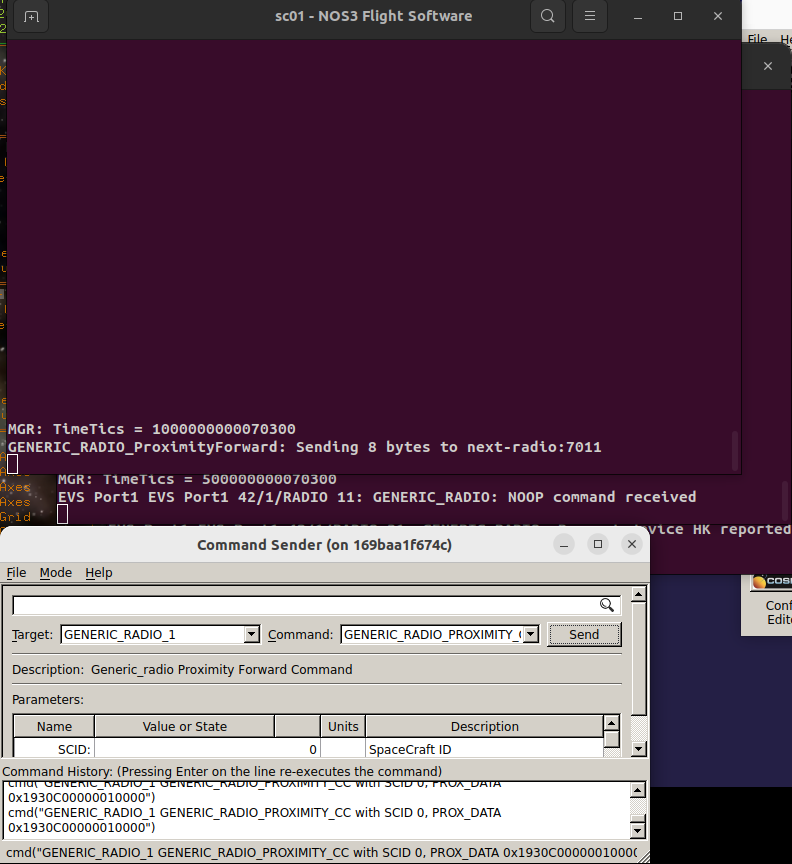
Task: Close the background window behind the terminal
Action: click(768, 66)
